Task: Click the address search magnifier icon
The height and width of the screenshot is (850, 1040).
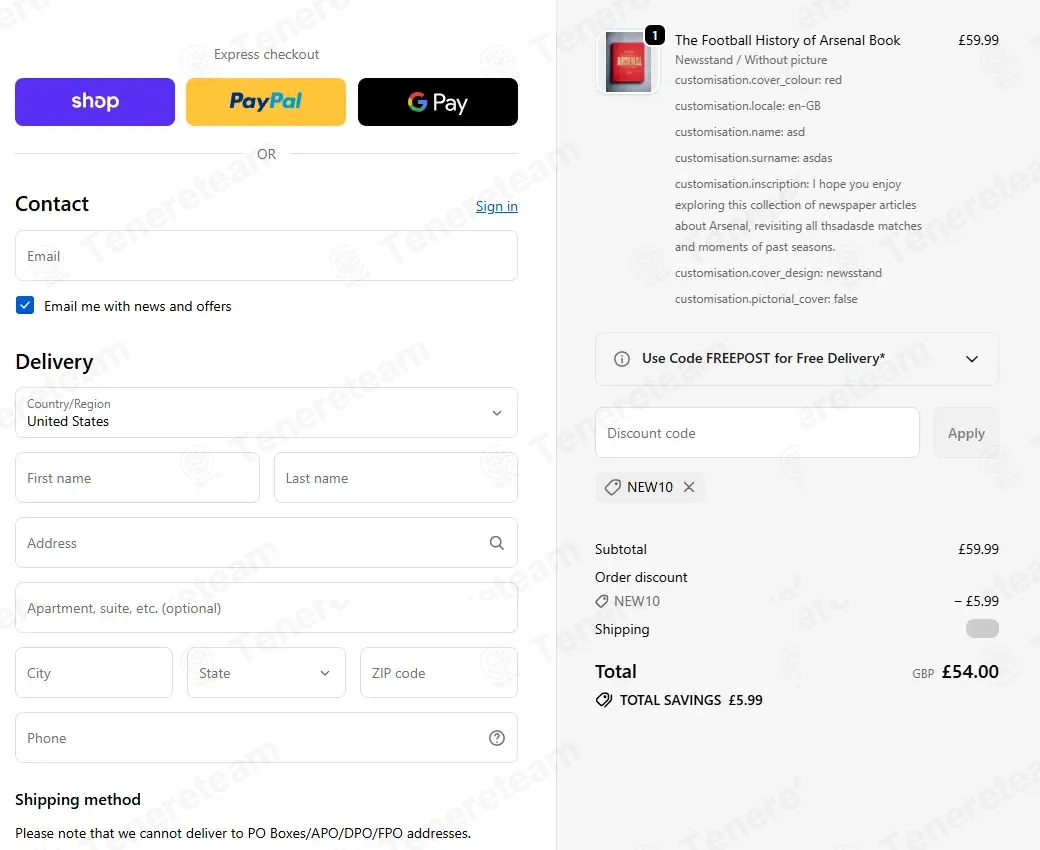Action: click(496, 543)
